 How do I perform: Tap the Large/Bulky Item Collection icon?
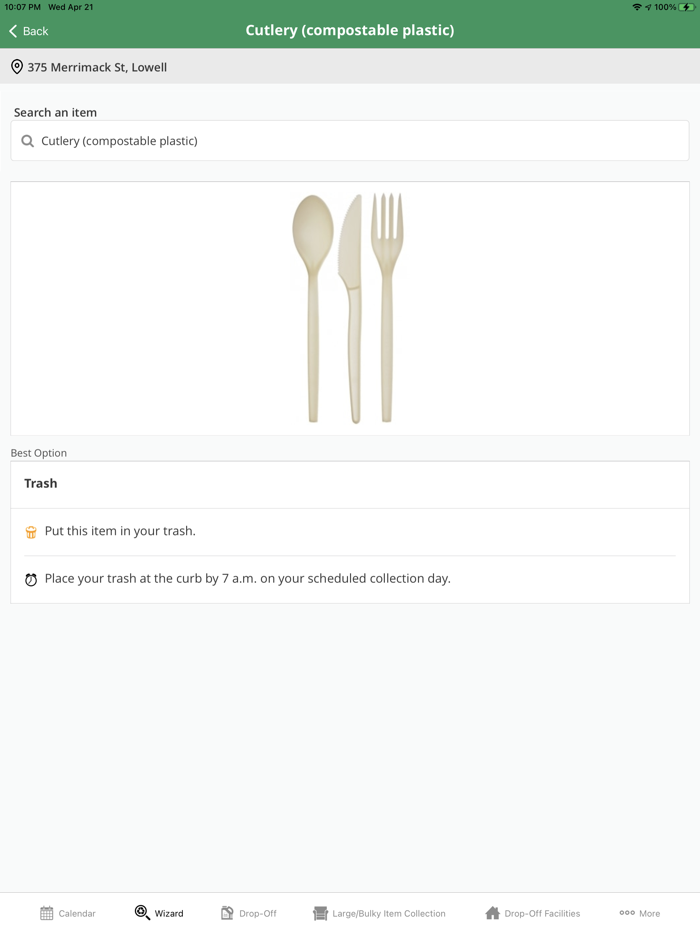[x=320, y=913]
